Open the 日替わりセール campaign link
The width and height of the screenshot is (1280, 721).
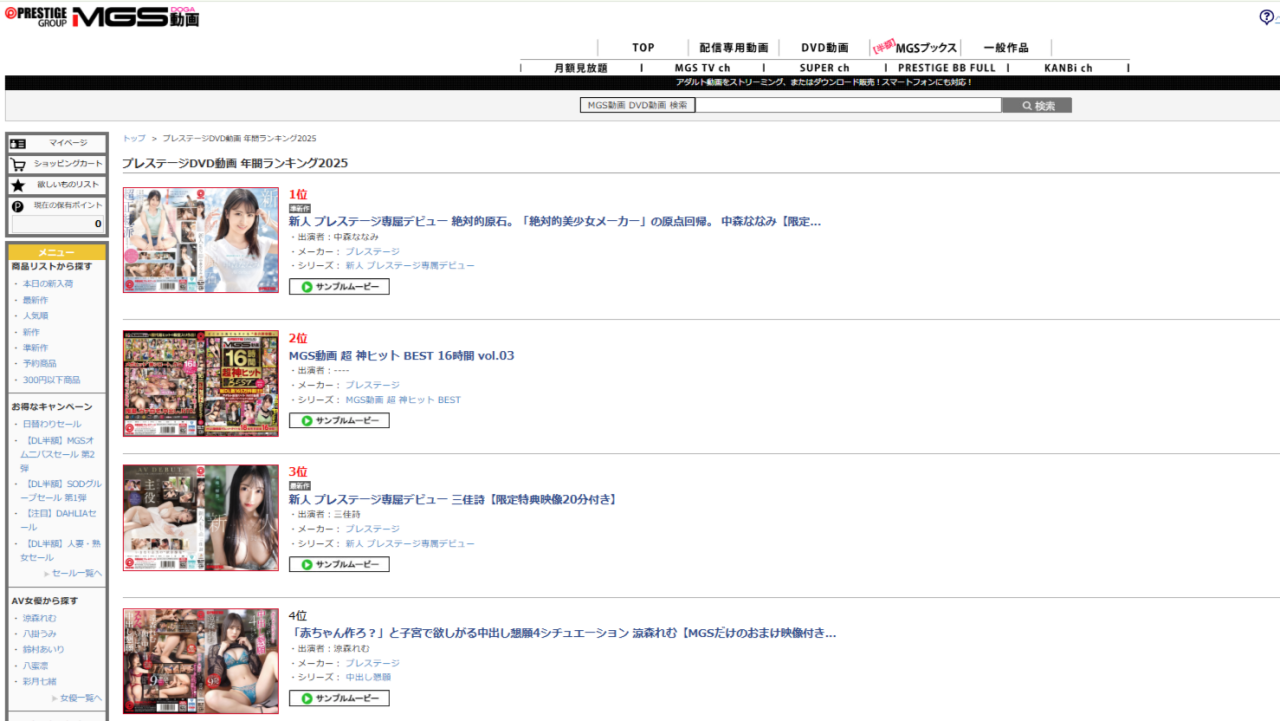tap(52, 424)
